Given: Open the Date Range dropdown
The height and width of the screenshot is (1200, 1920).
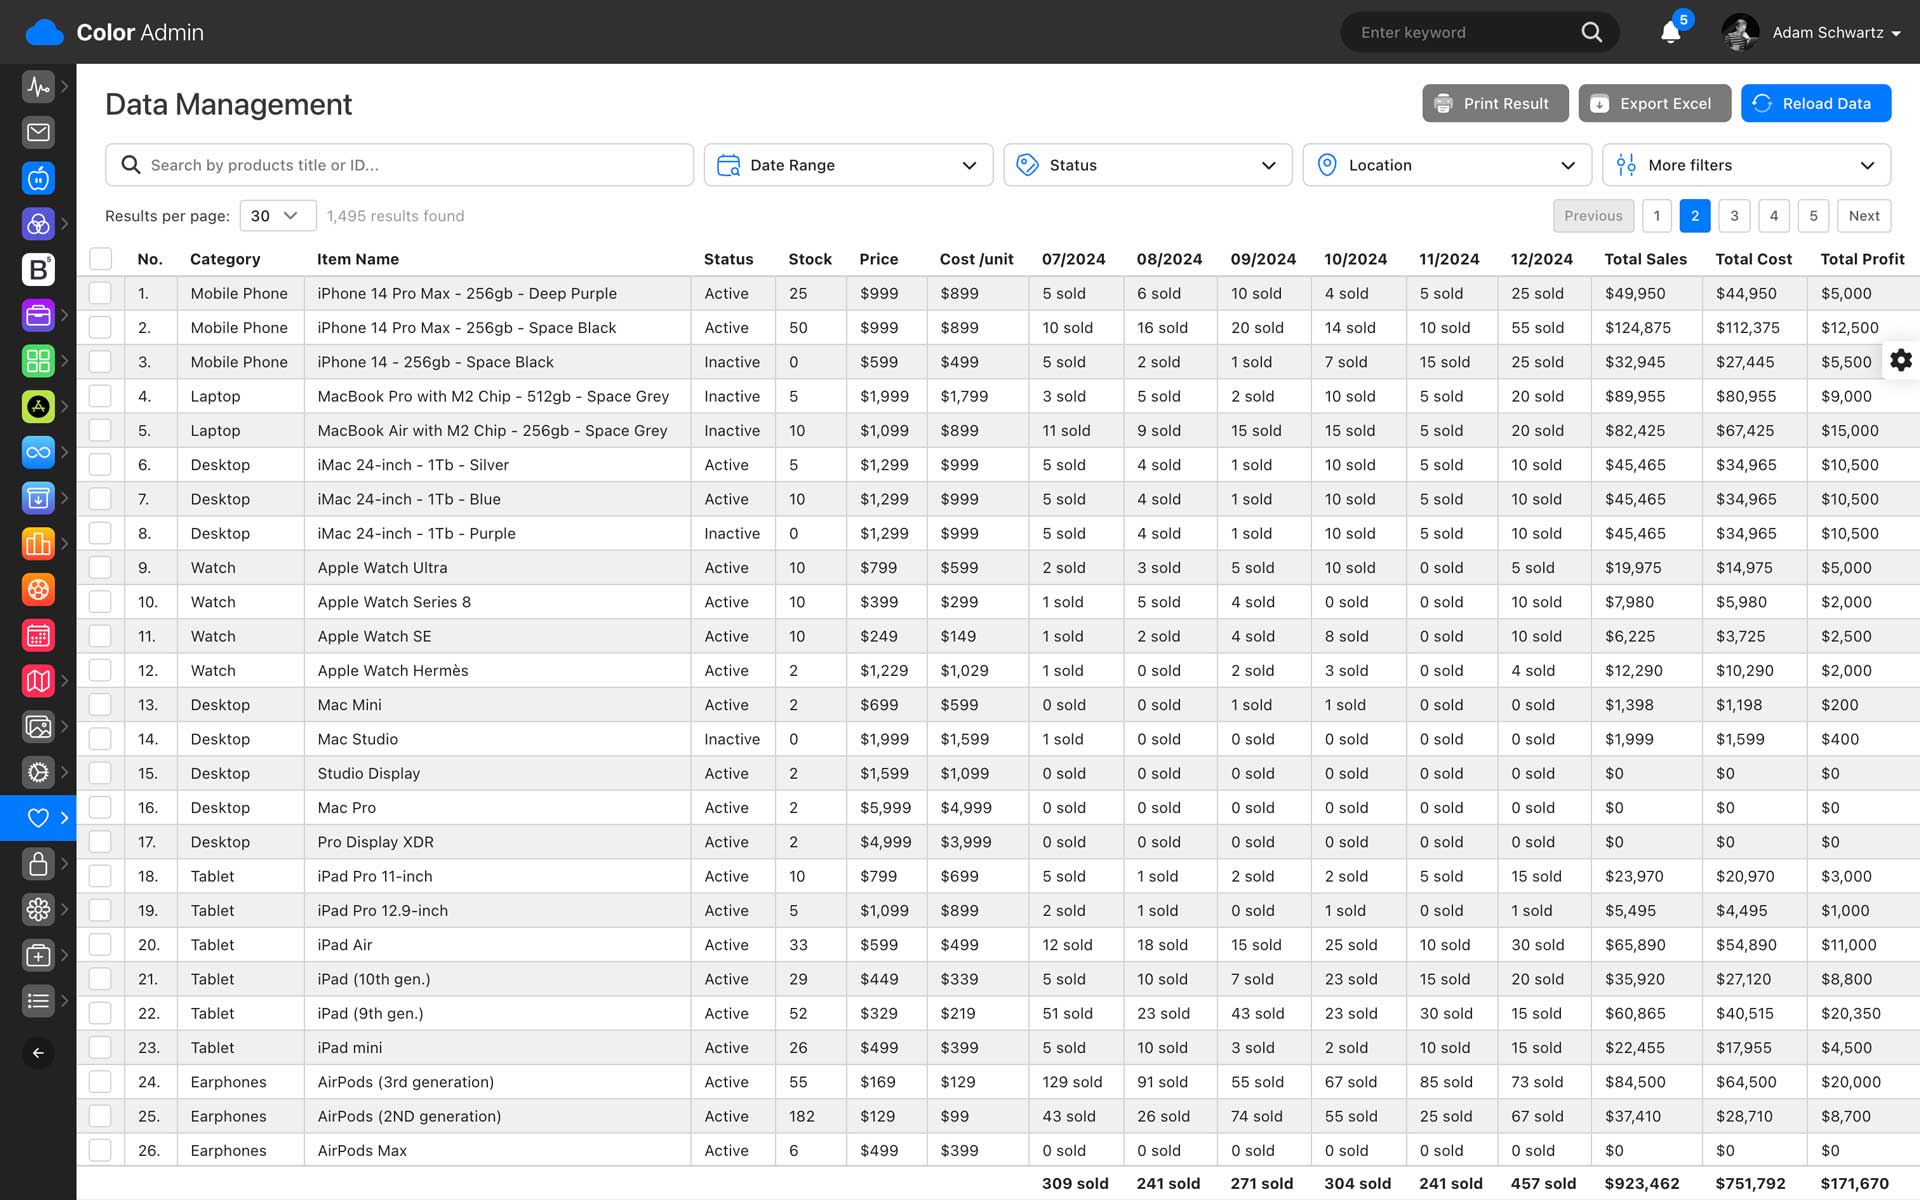Looking at the screenshot, I should tap(848, 165).
